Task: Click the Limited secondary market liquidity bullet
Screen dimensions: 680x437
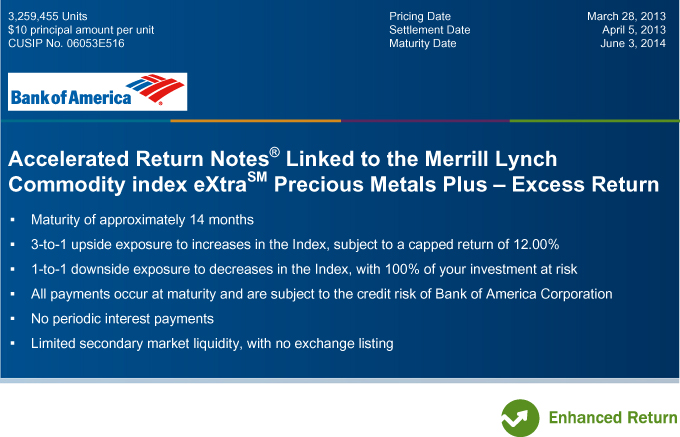Action: (x=212, y=343)
